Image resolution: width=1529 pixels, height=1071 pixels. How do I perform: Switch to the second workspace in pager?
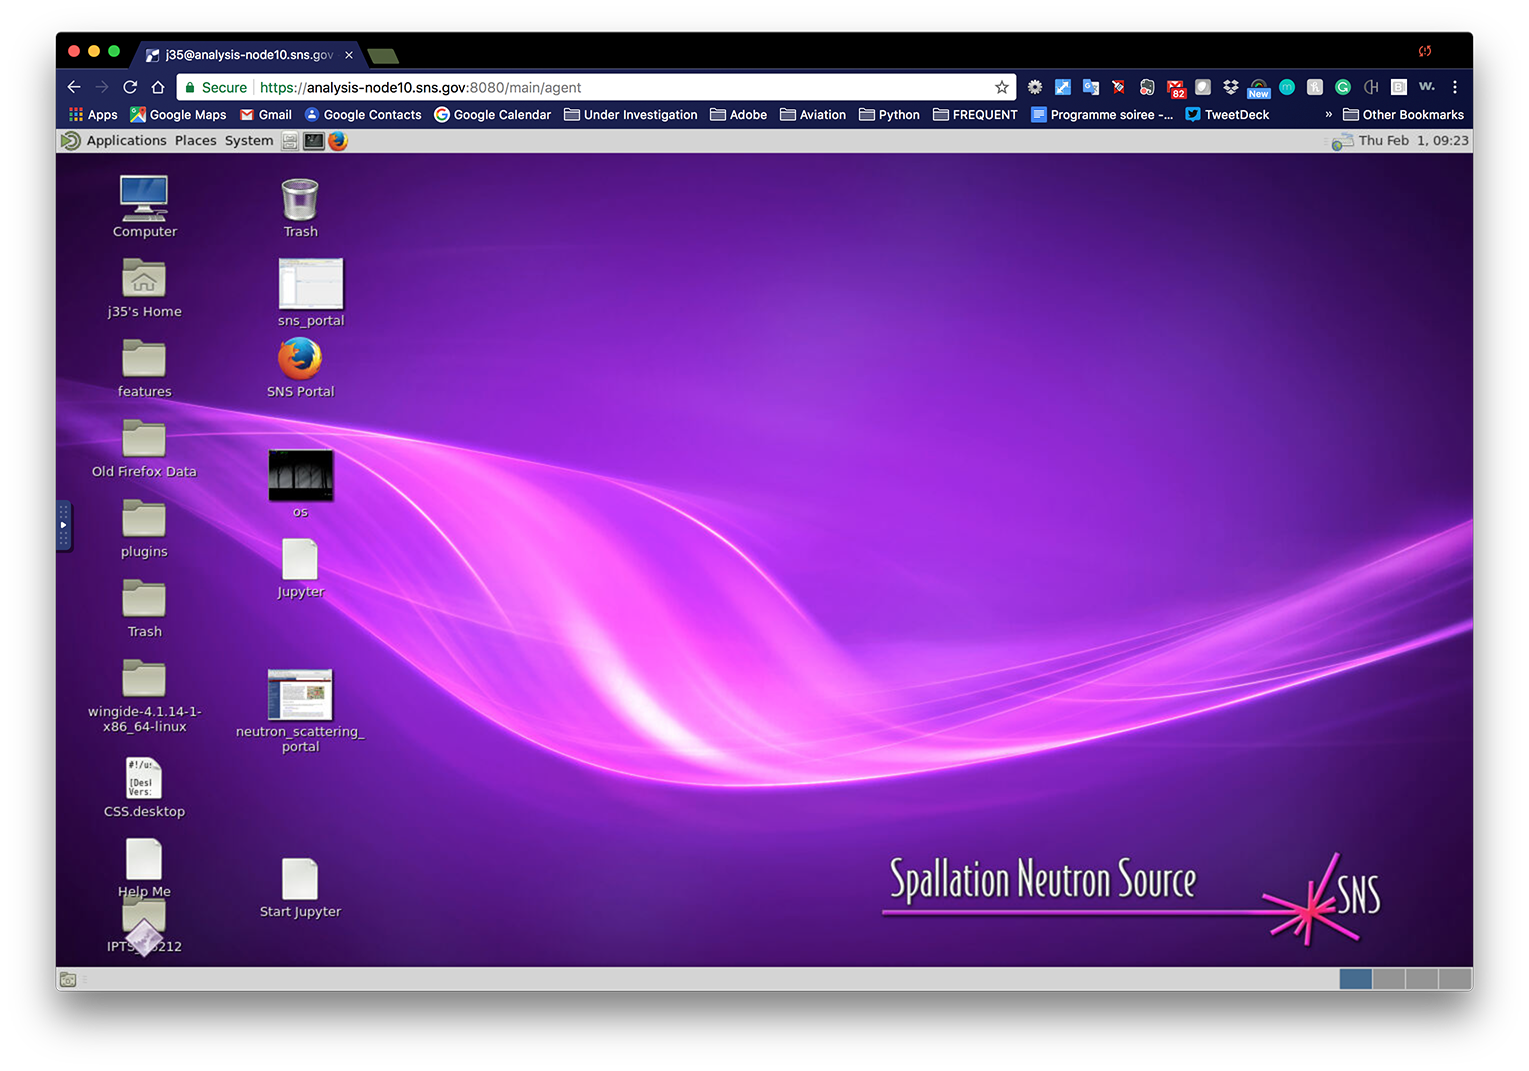tap(1388, 979)
